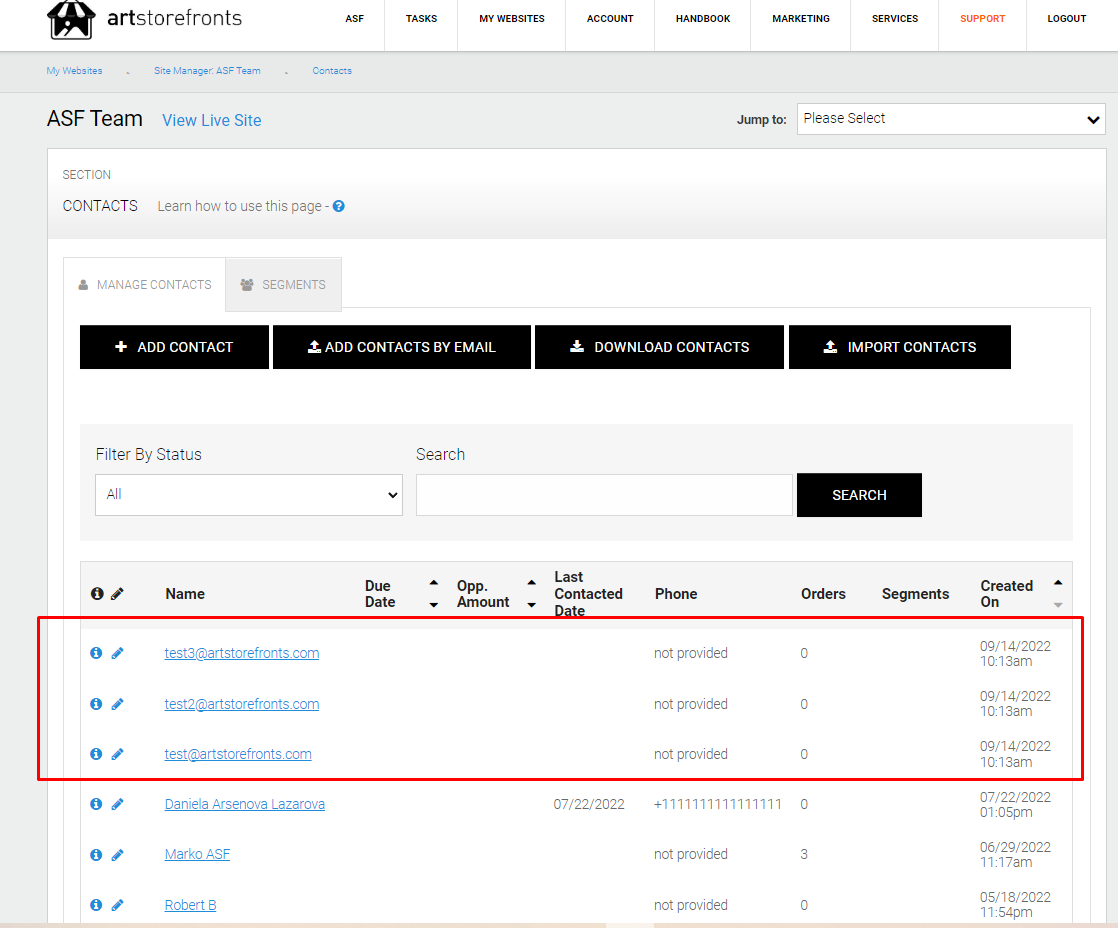Click the 07/22/2022 last contacted date

click(x=589, y=804)
